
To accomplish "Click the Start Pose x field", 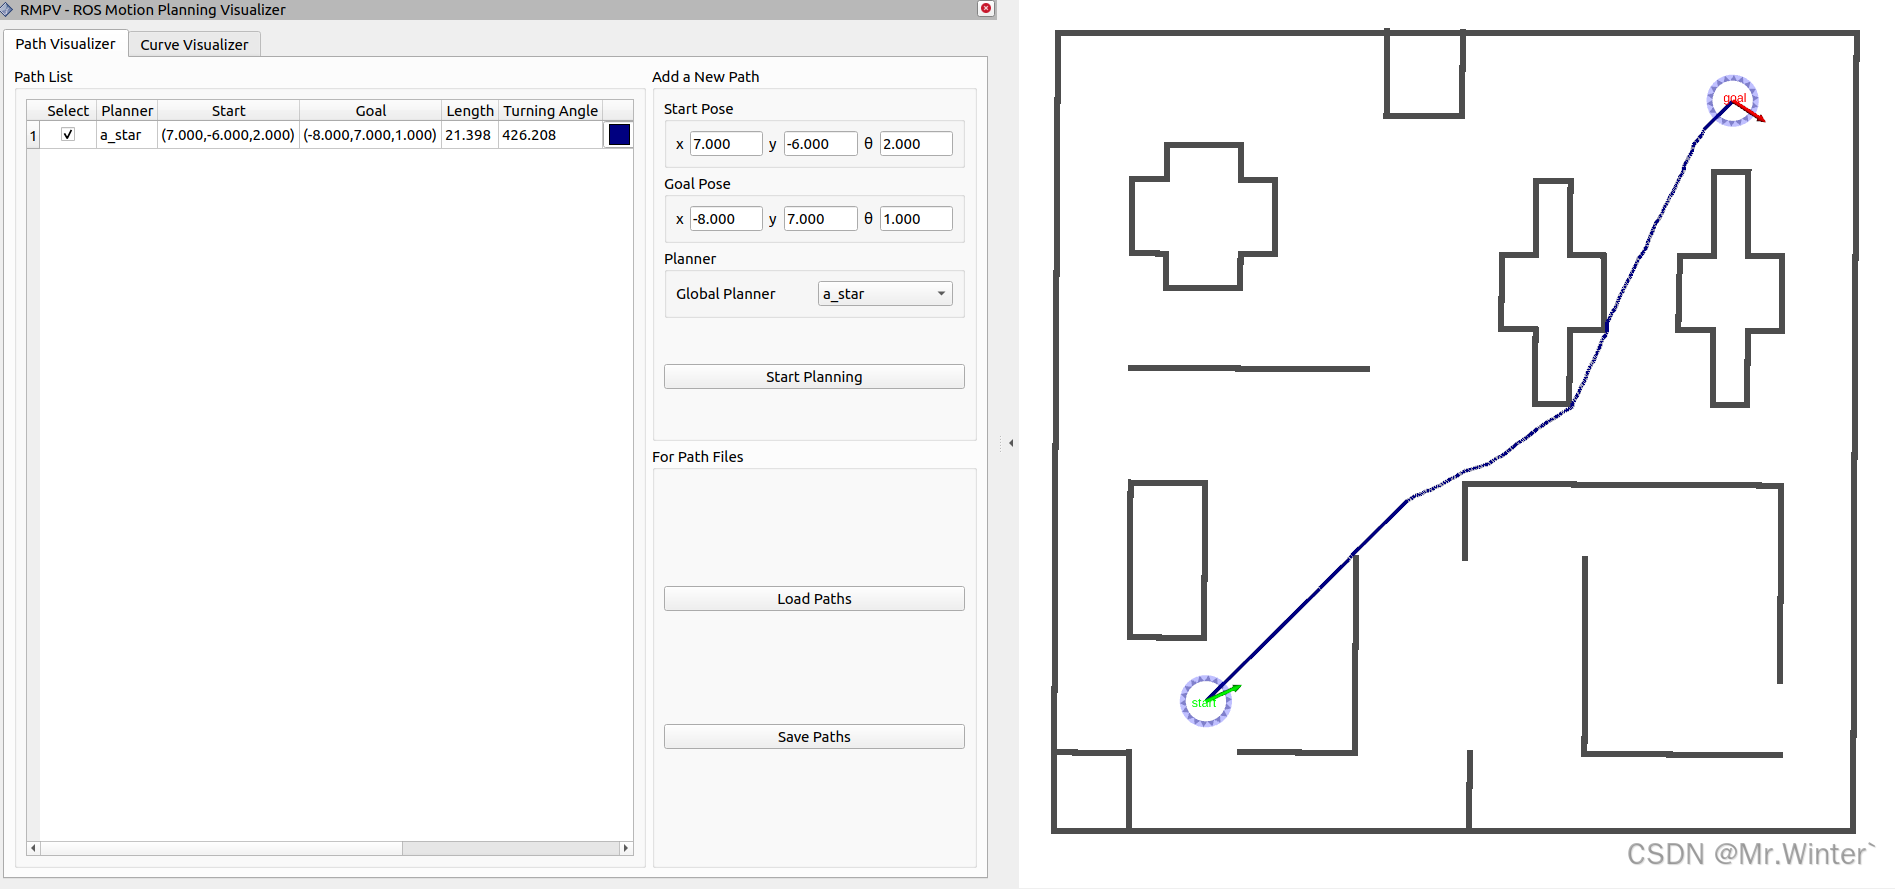I will click(x=726, y=144).
